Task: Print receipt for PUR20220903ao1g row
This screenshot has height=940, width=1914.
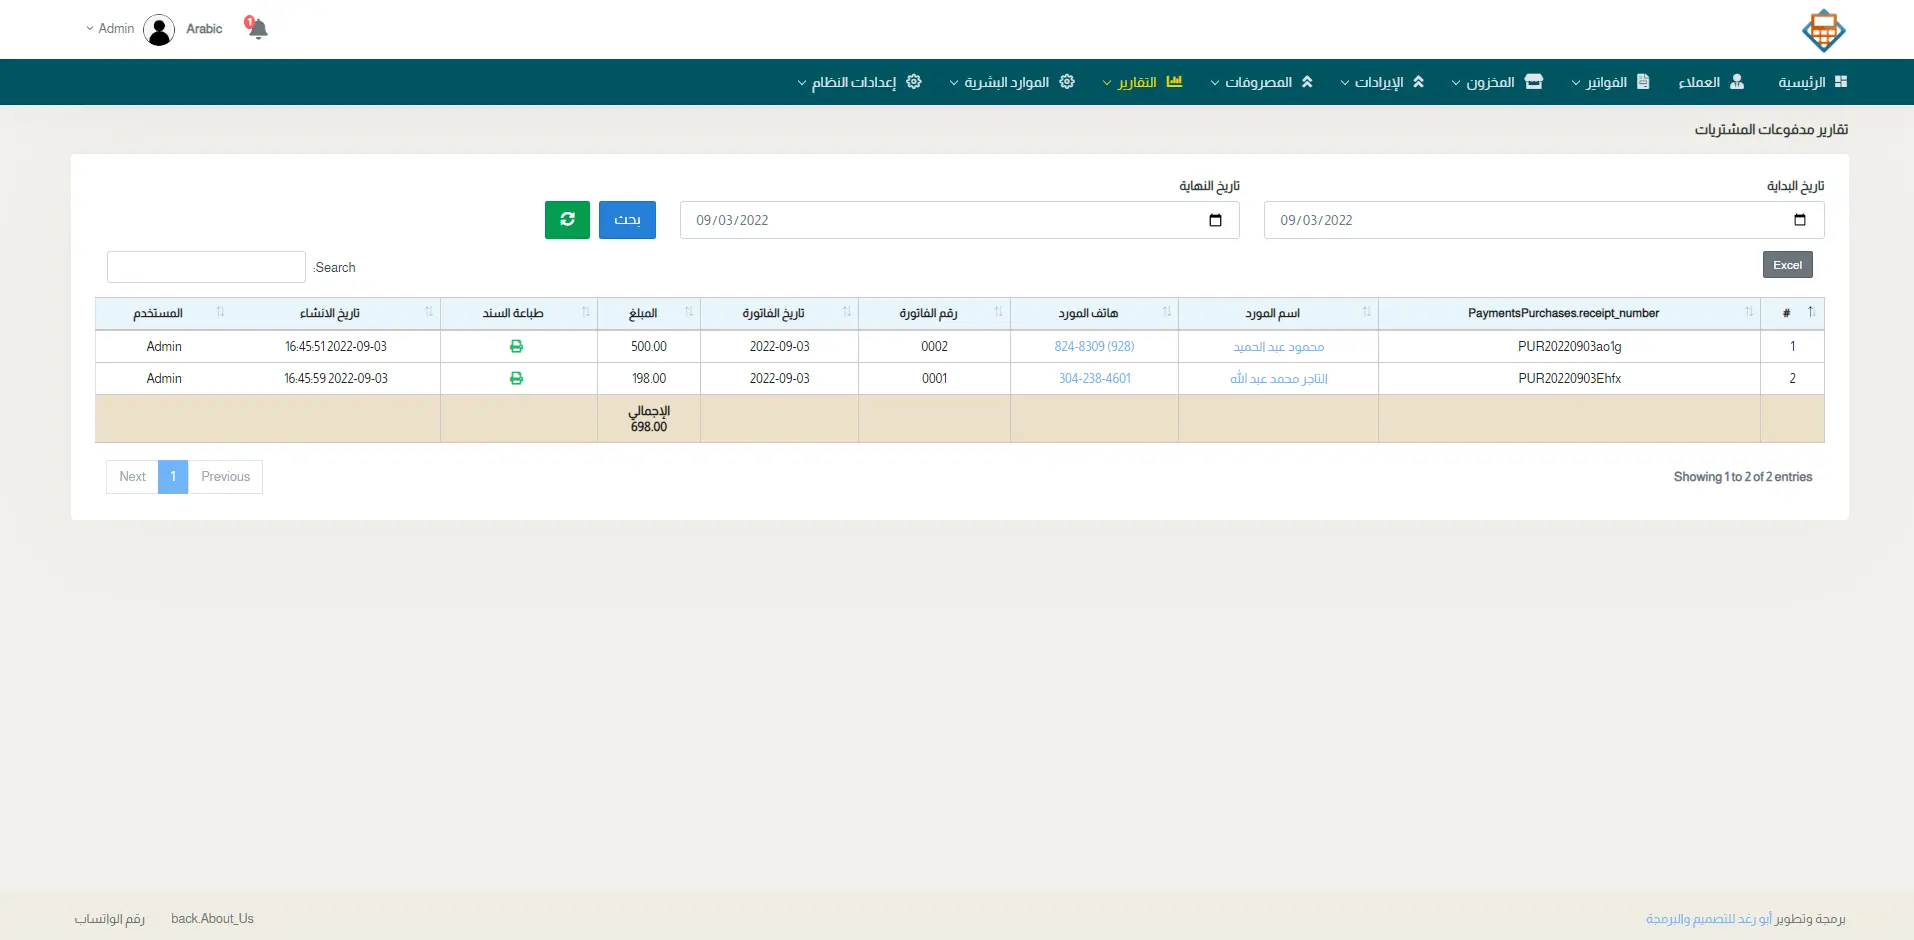Action: (x=516, y=346)
